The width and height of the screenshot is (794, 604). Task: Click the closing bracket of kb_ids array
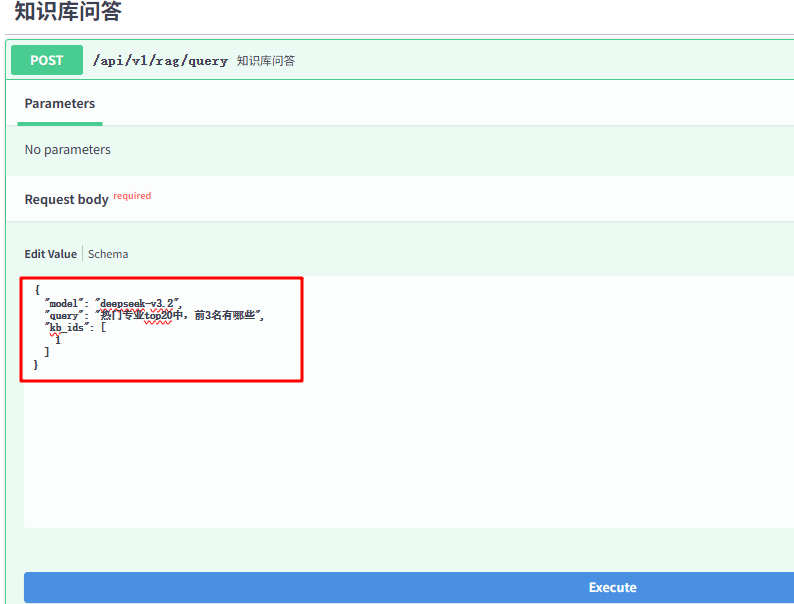tap(47, 352)
